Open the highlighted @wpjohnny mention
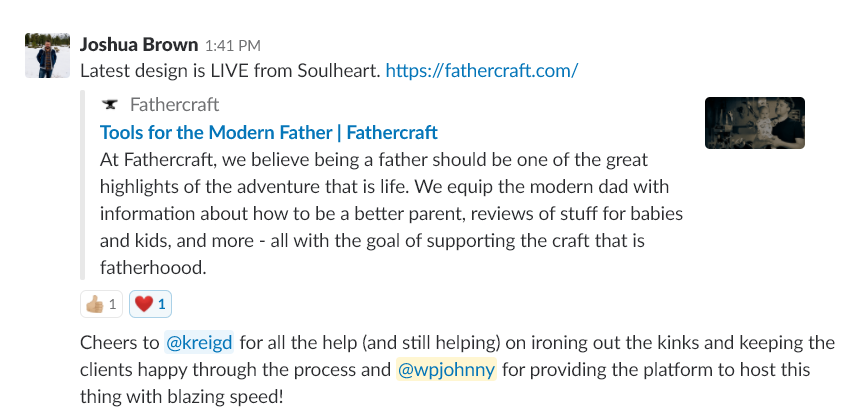The width and height of the screenshot is (854, 418). (445, 370)
